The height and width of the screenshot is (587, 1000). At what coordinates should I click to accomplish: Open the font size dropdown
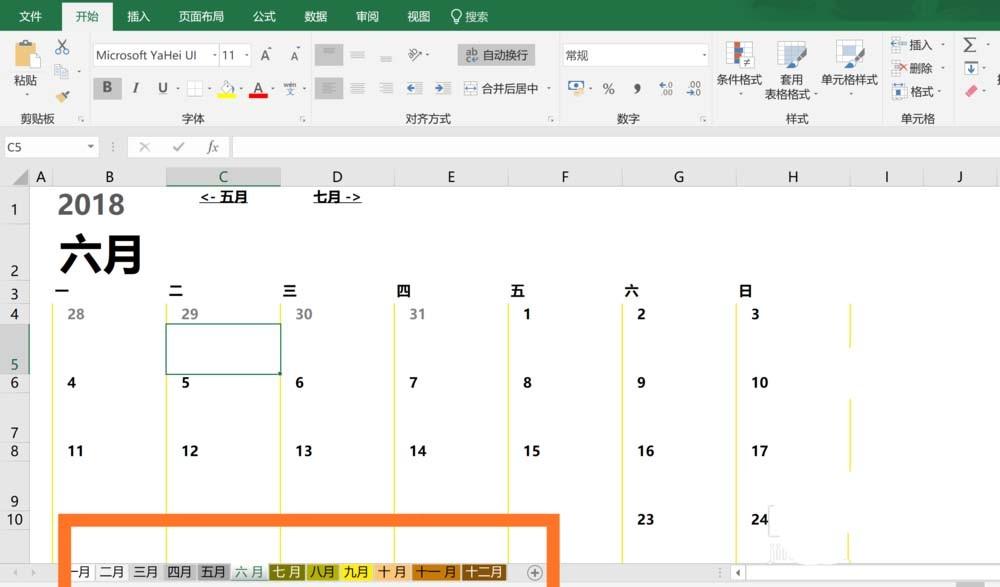pyautogui.click(x=246, y=54)
